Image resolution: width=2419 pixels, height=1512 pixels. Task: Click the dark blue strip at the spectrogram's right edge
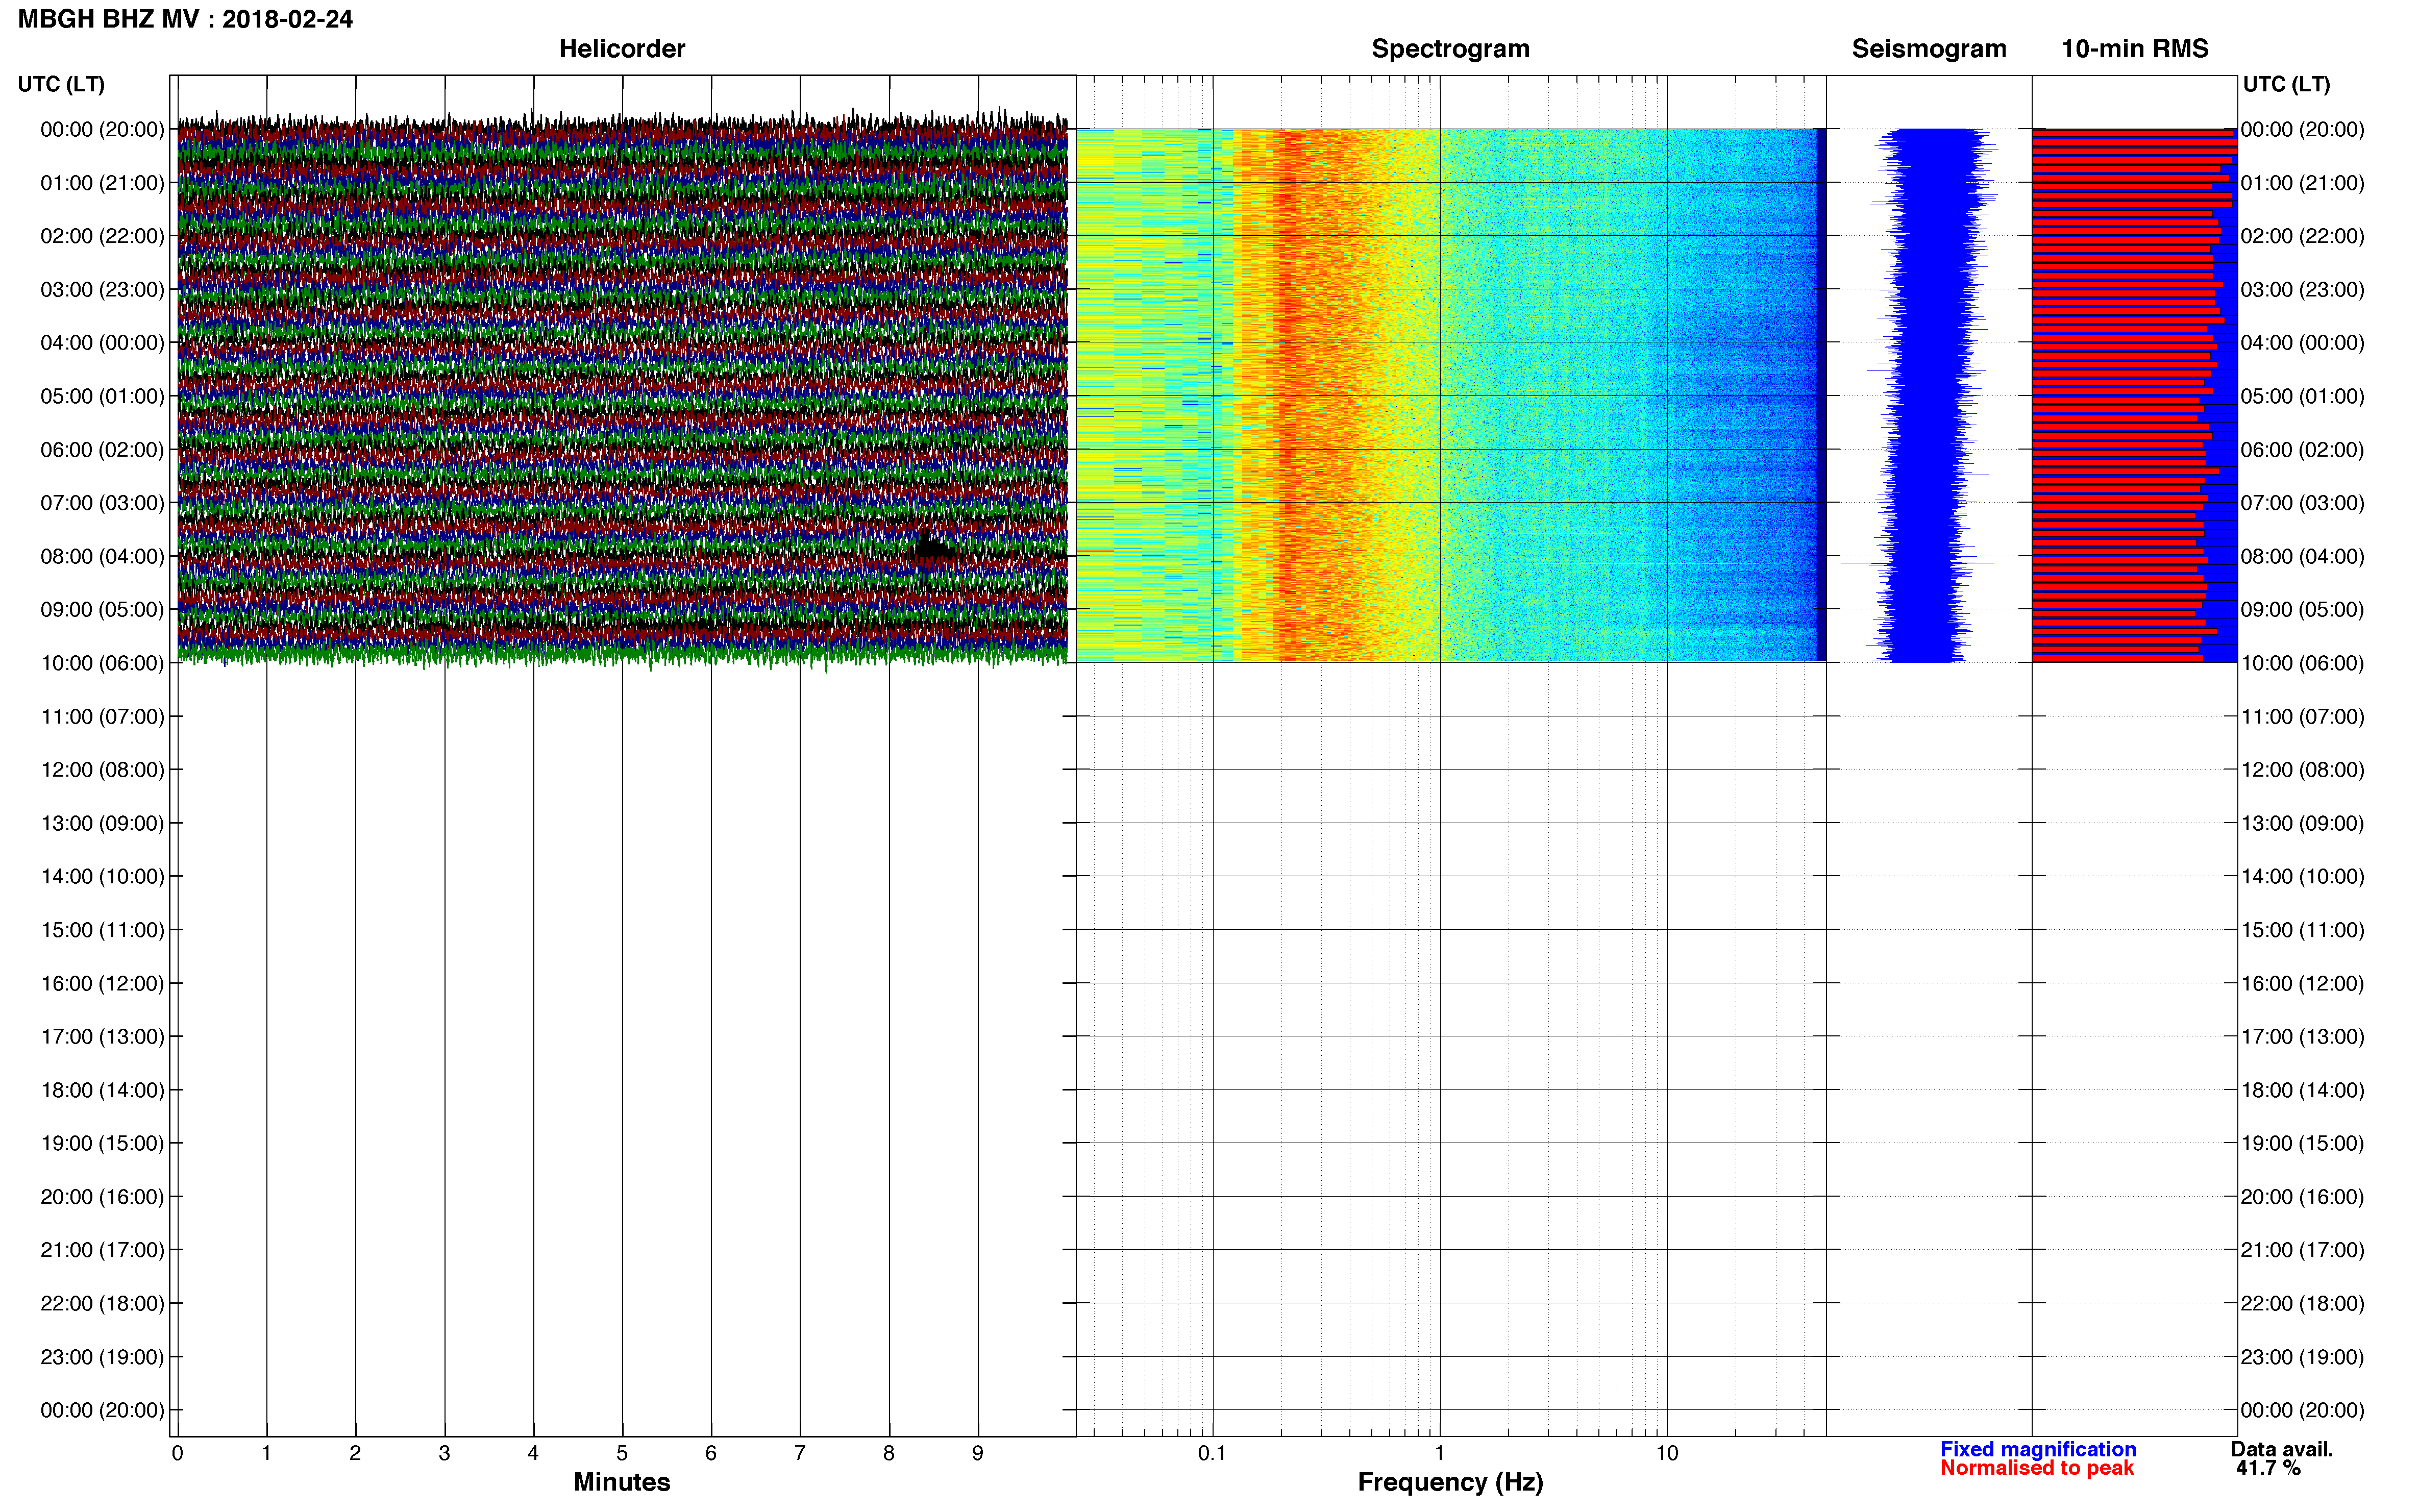[x=1821, y=395]
